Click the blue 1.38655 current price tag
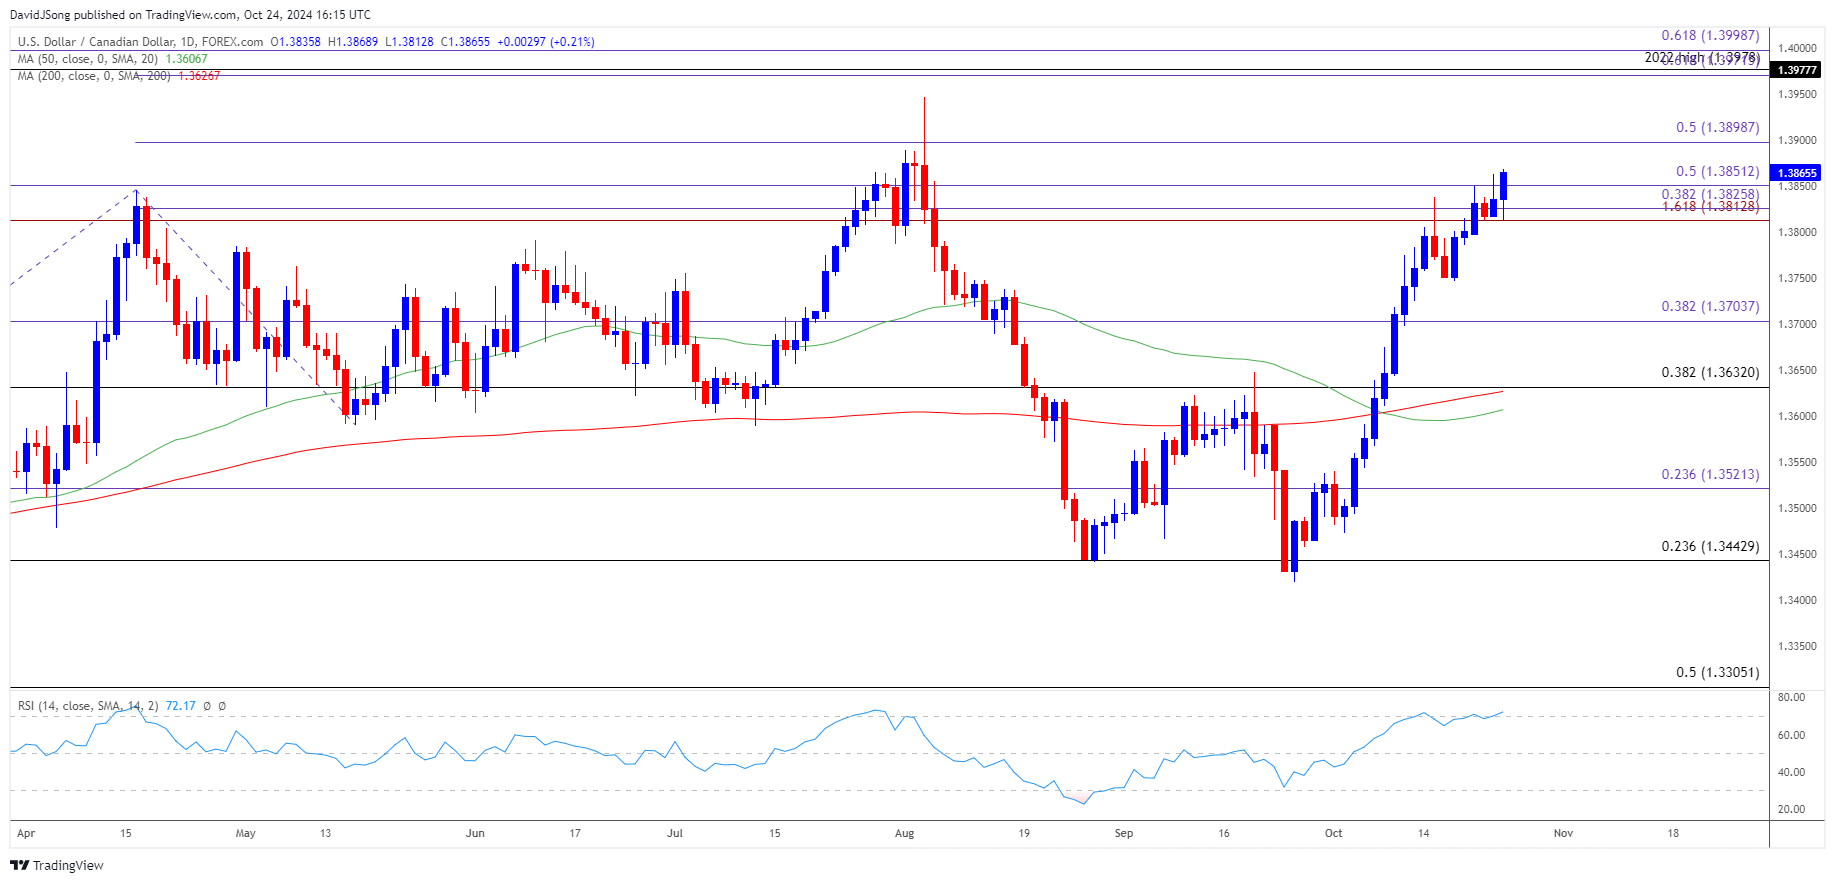Image resolution: width=1835 pixels, height=883 pixels. tap(1796, 173)
